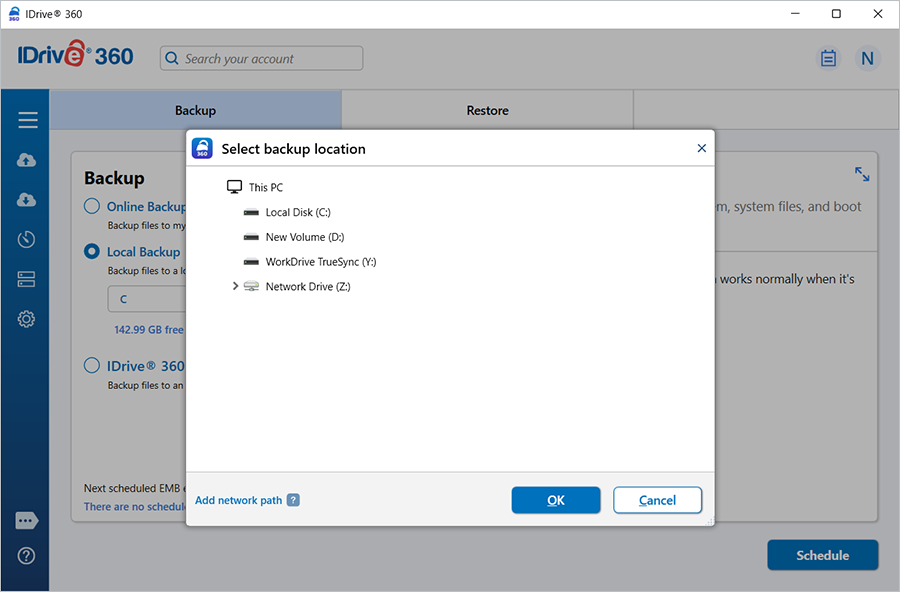Expand the Network Drive (Z:) tree node
The width and height of the screenshot is (900, 592).
[235, 286]
